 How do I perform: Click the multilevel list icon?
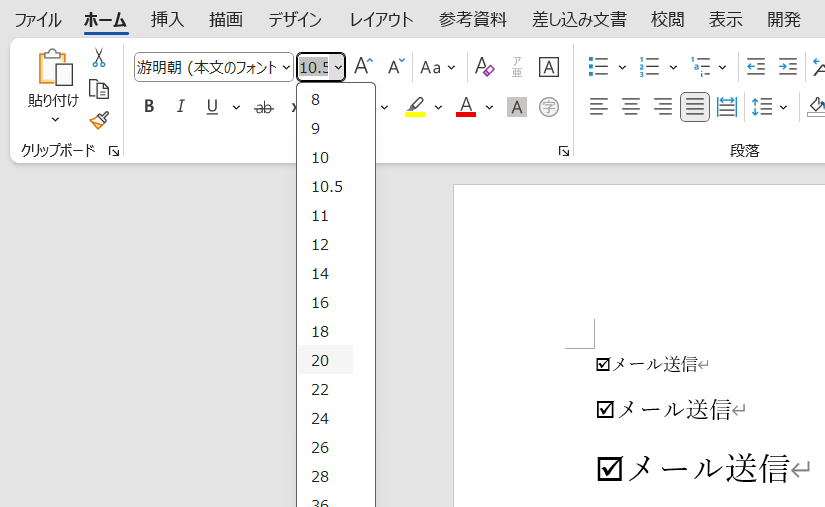point(700,67)
